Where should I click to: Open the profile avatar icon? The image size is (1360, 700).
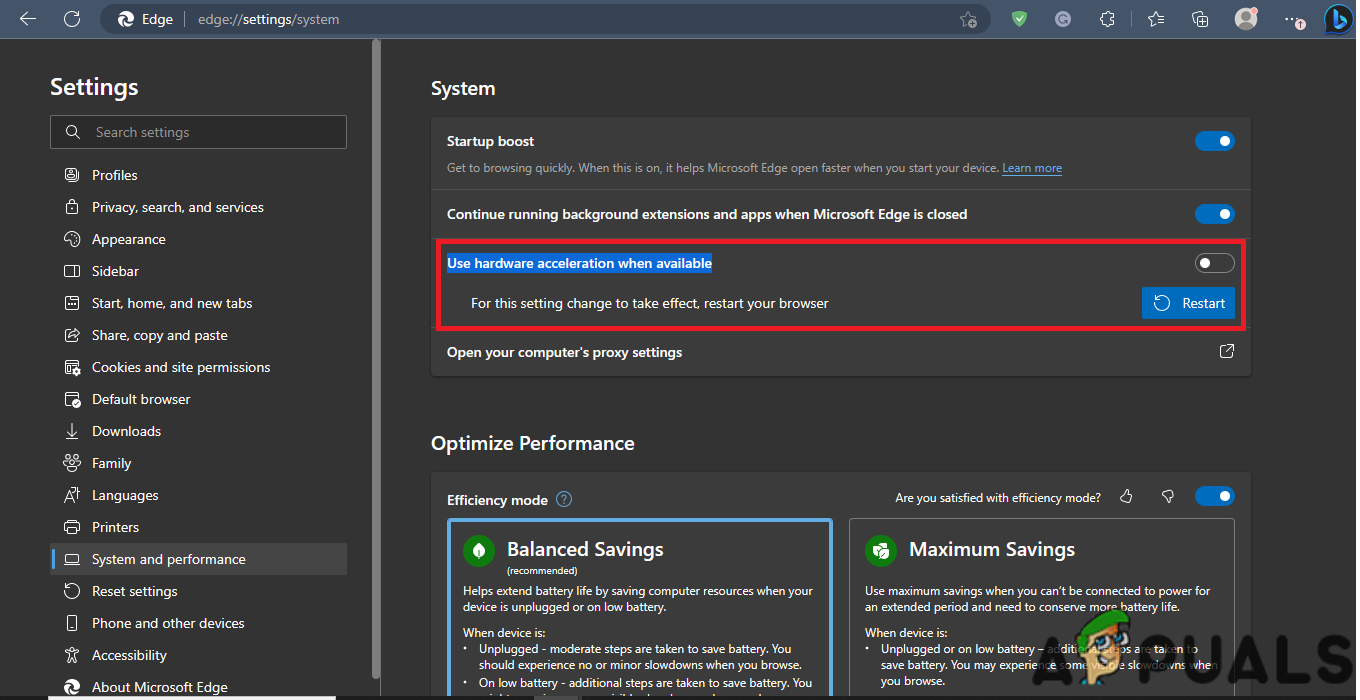point(1246,19)
